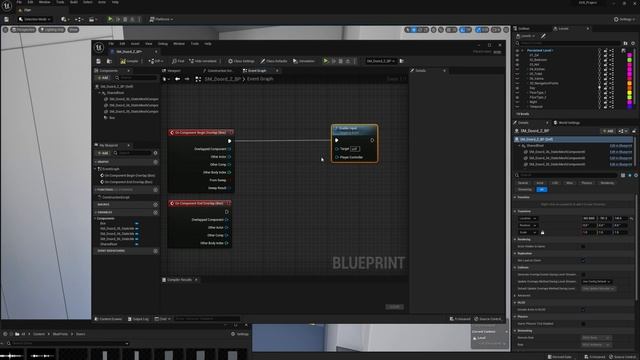This screenshot has width=640, height=360.
Task: Open Selection Mode dropdown in main toolbar
Action: (x=35, y=19)
